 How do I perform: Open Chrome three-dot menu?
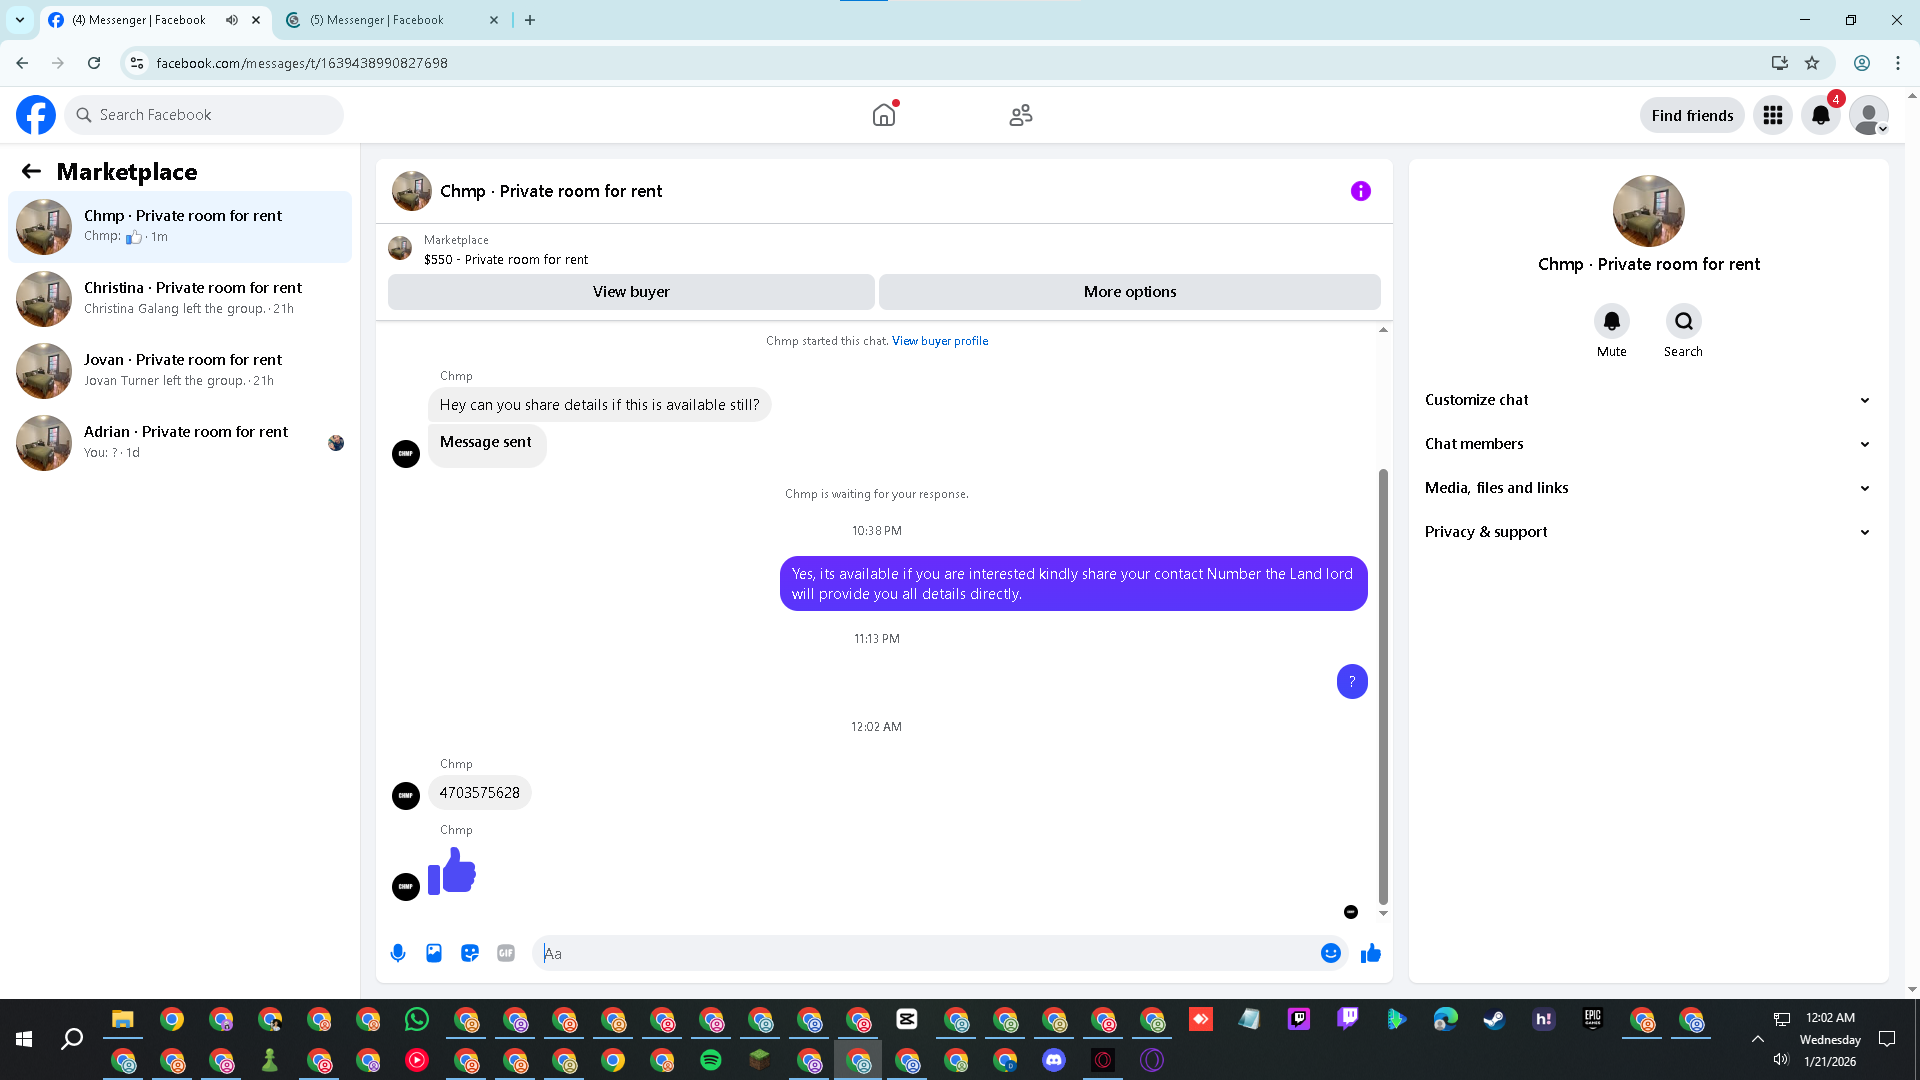(x=1897, y=63)
